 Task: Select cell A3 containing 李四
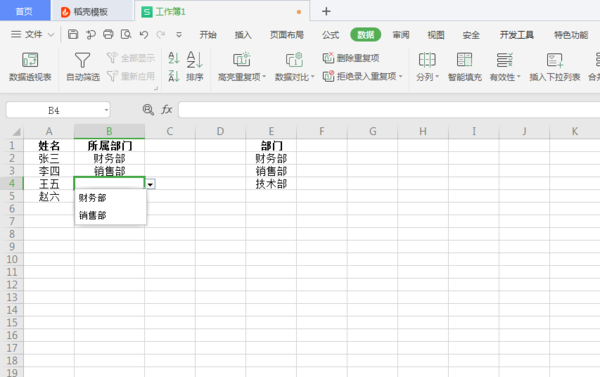point(49,171)
